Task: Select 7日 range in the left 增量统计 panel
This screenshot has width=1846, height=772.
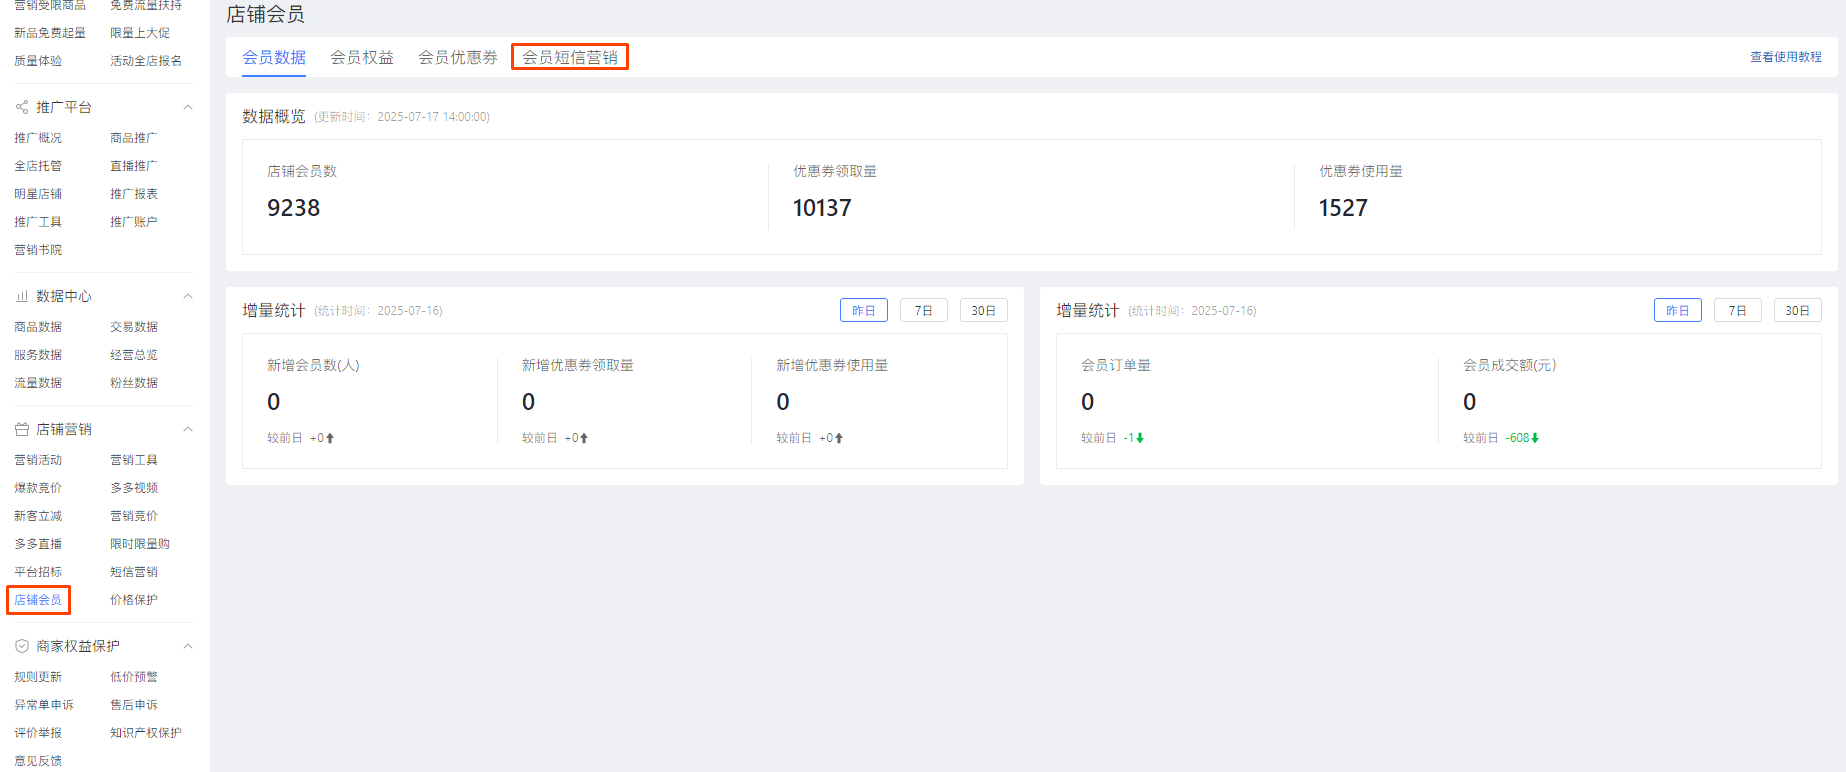Action: tap(923, 311)
